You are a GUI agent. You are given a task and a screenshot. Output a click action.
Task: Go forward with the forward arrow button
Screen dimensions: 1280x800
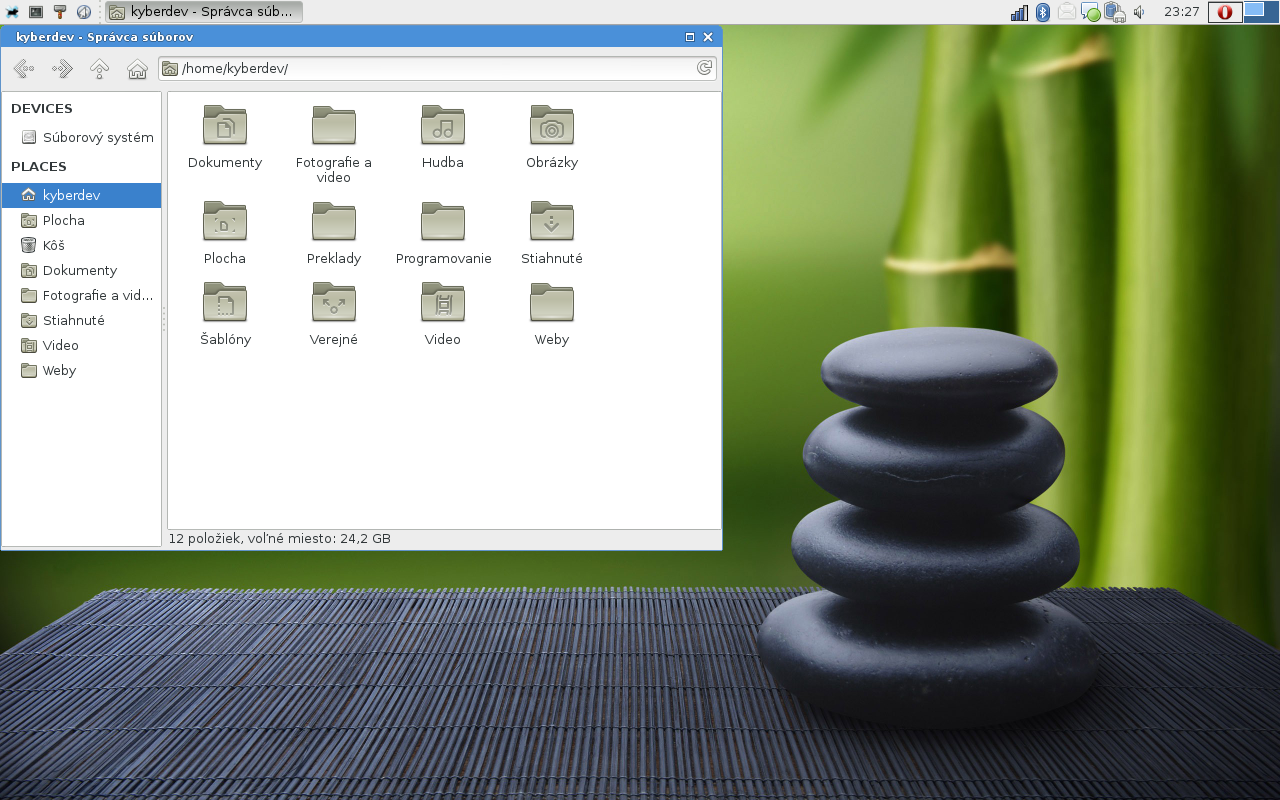pos(62,69)
